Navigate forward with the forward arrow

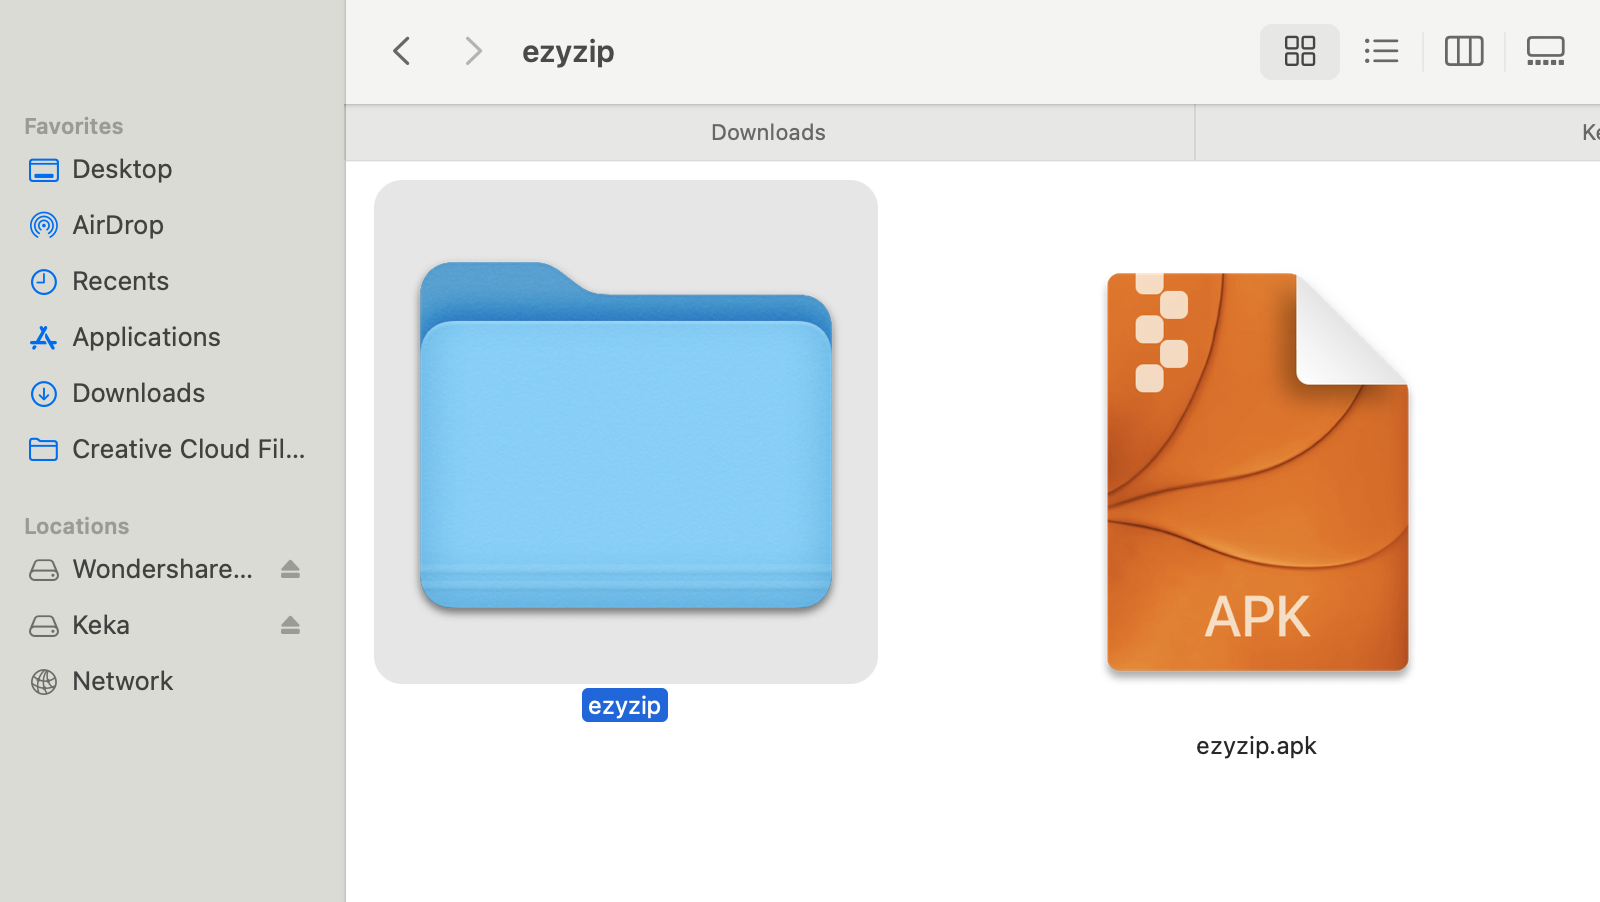point(472,50)
